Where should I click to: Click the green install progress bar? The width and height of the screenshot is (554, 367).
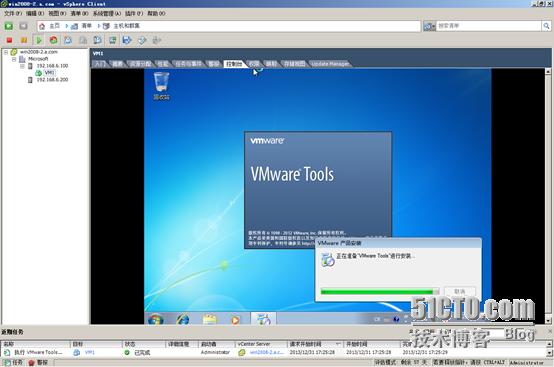[380, 291]
